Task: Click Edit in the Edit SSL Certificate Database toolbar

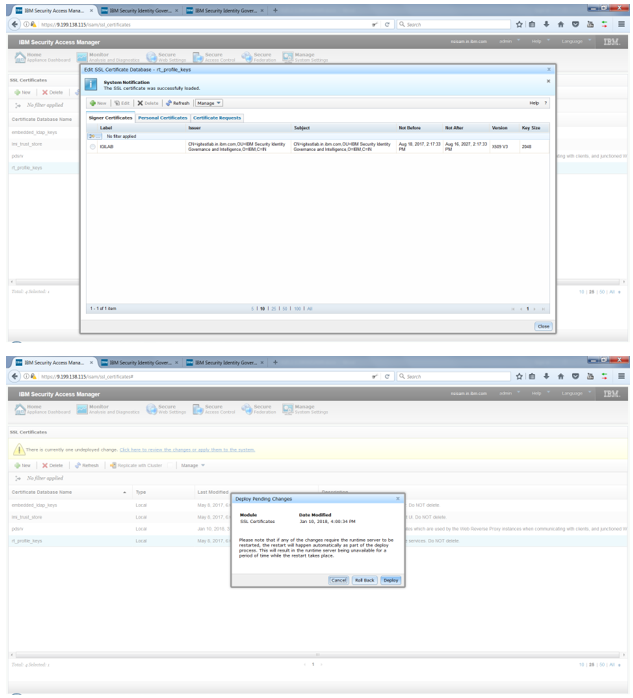Action: 122,103
